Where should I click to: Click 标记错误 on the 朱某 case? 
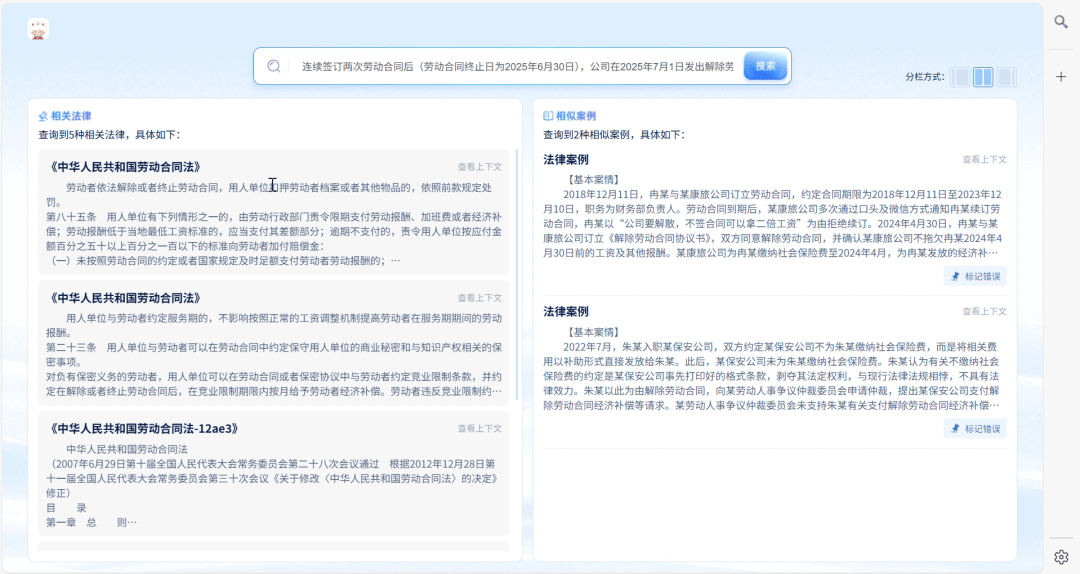tap(975, 429)
